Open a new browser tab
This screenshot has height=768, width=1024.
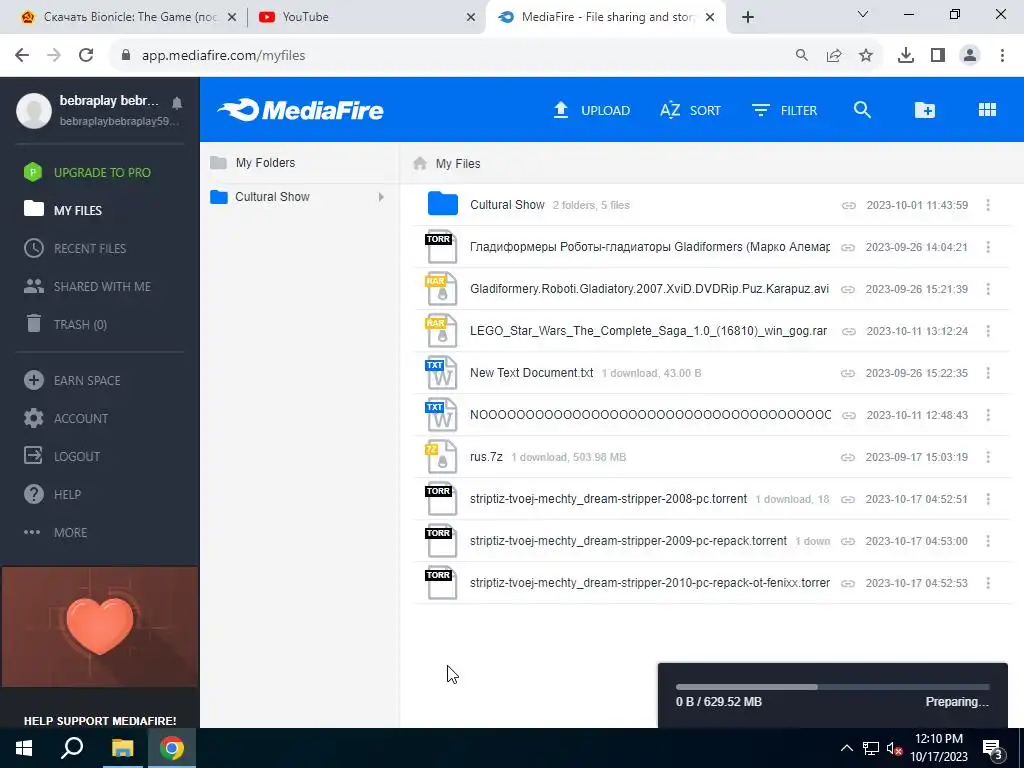pyautogui.click(x=748, y=17)
